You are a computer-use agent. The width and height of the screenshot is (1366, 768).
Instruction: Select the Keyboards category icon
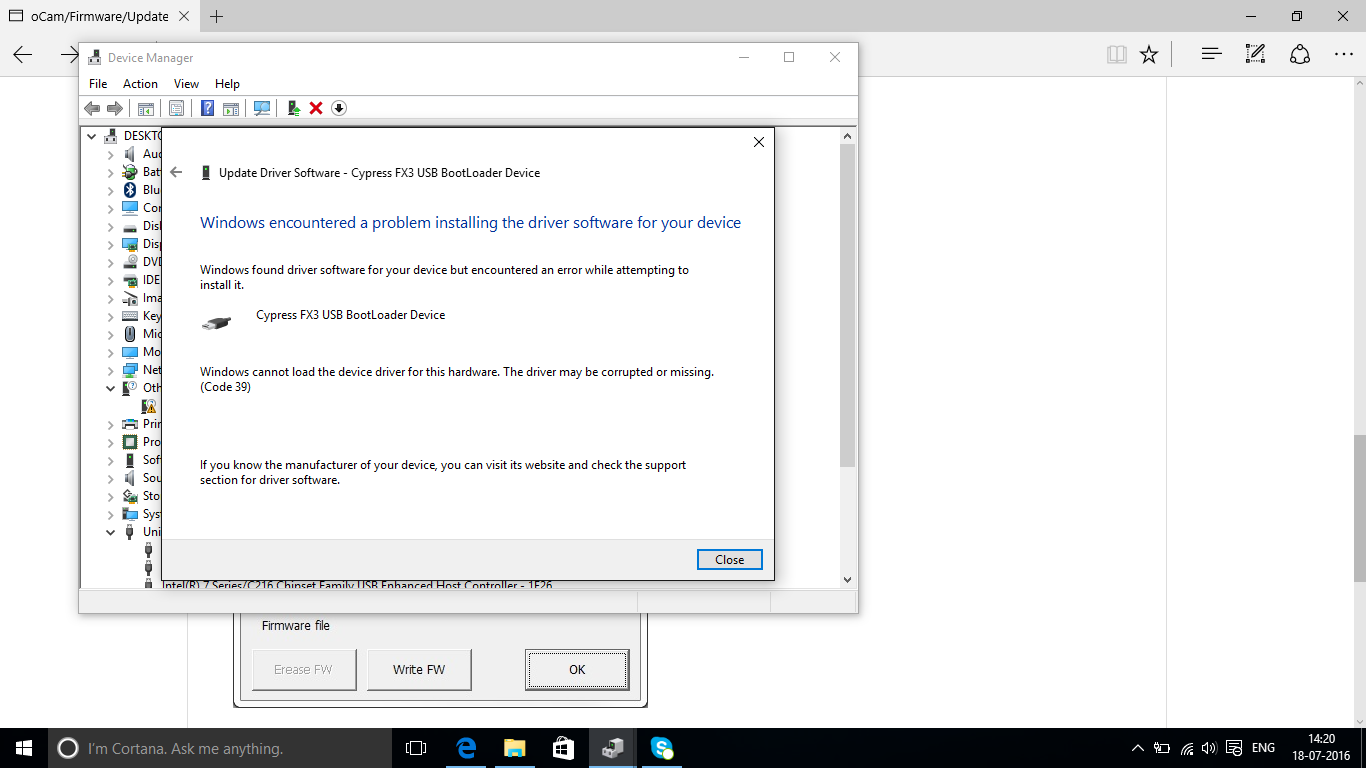[x=129, y=316]
